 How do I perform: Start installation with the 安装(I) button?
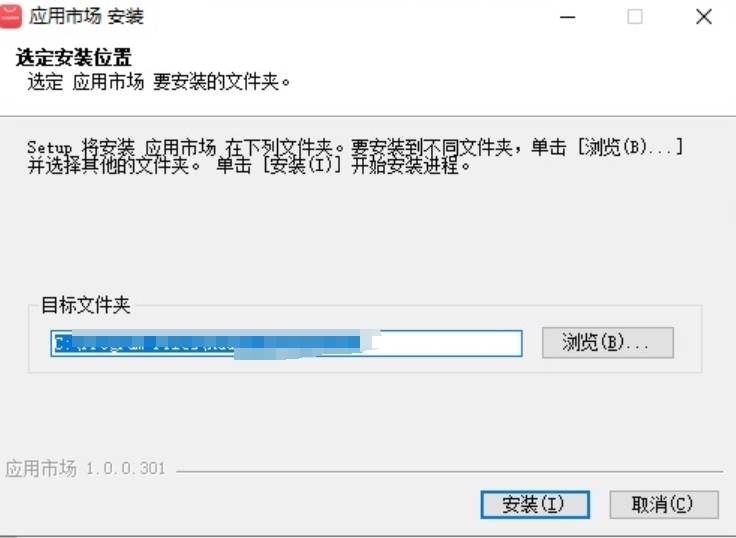535,505
